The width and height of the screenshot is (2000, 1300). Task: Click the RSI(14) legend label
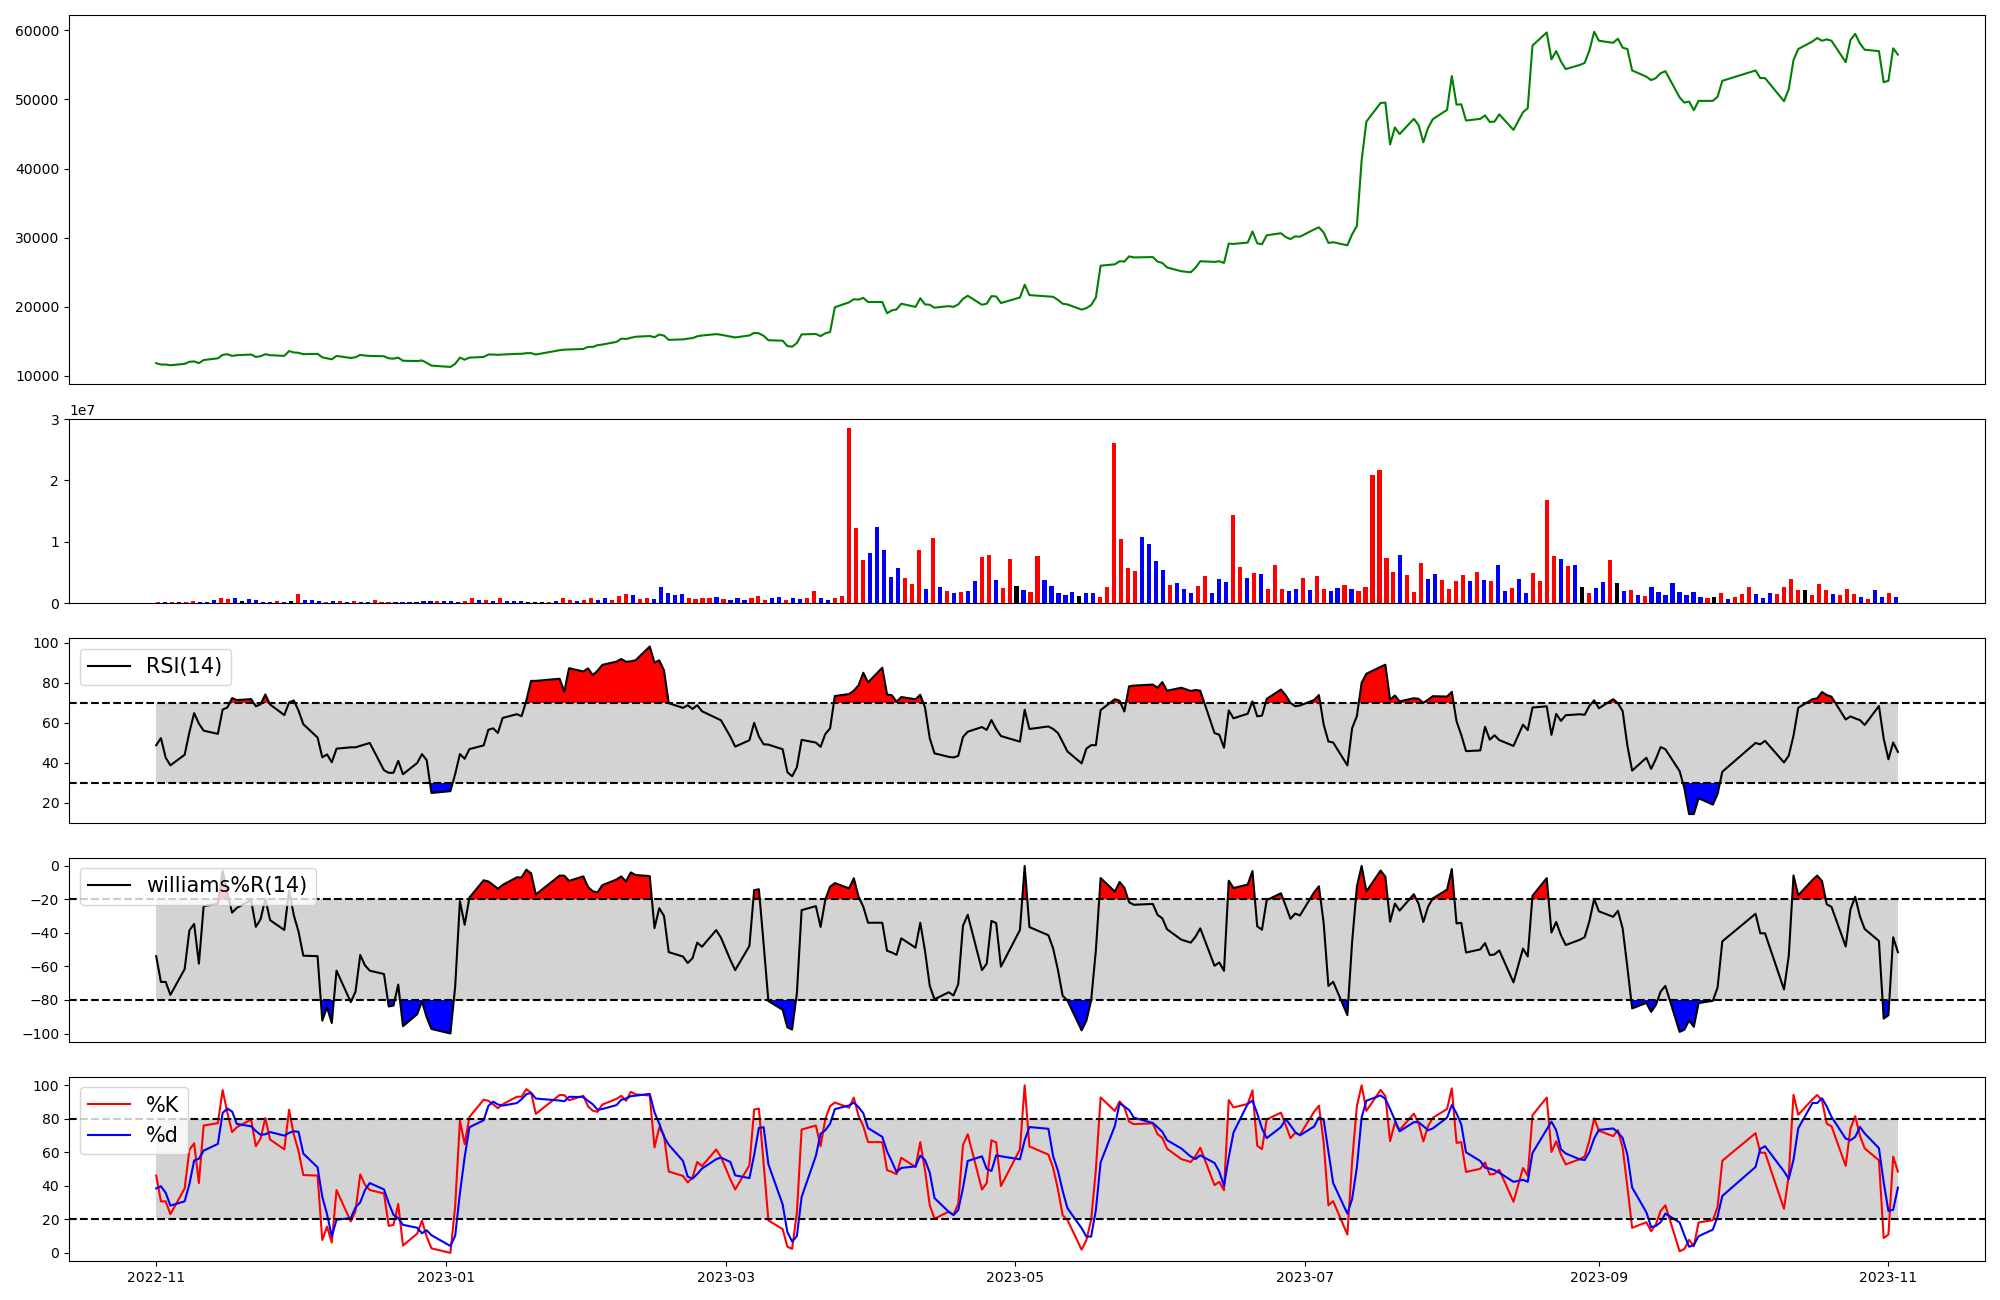[x=184, y=666]
